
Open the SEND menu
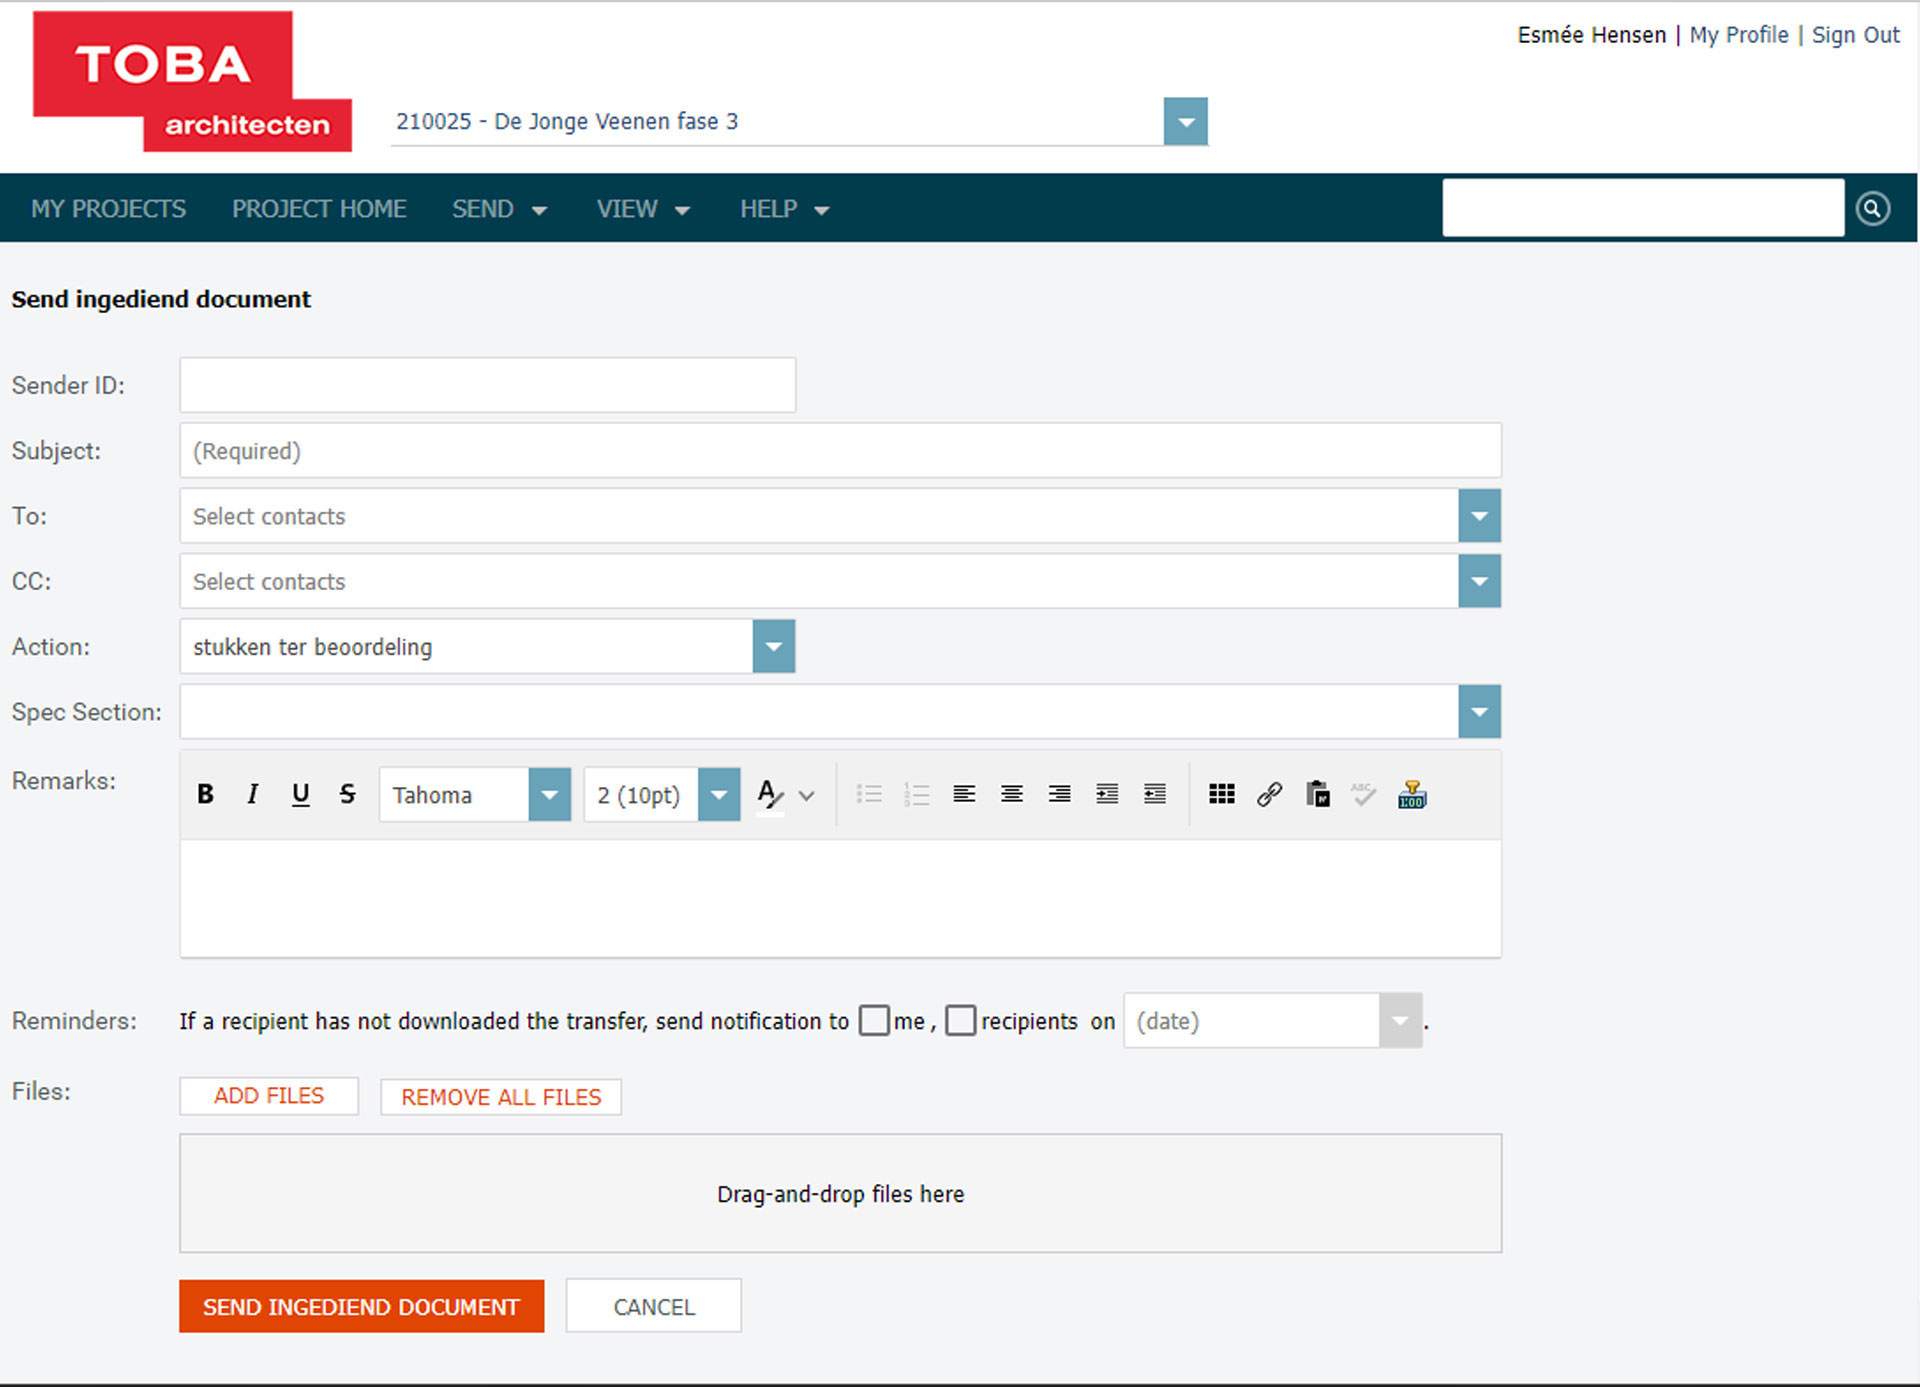(498, 209)
